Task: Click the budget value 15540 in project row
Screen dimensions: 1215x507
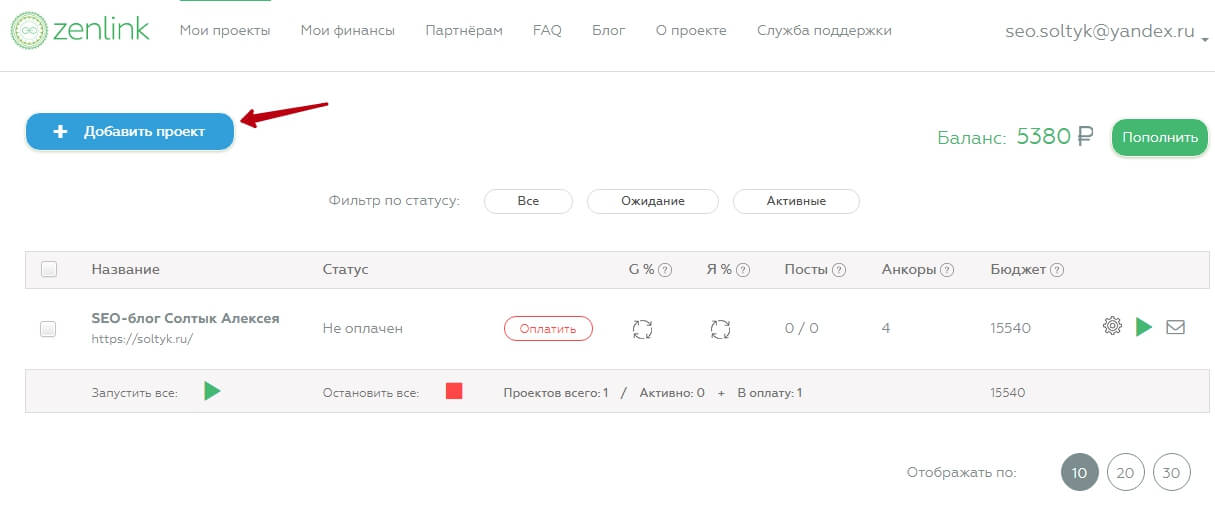Action: coord(1010,328)
